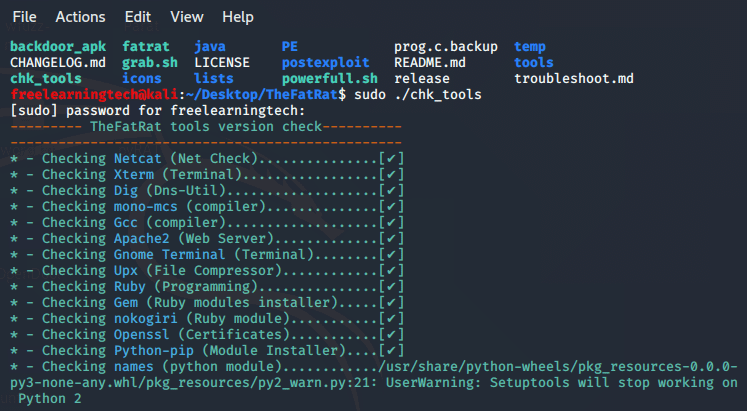The height and width of the screenshot is (411, 747).
Task: Click the Openssl Certificates check line
Action: click(x=207, y=334)
